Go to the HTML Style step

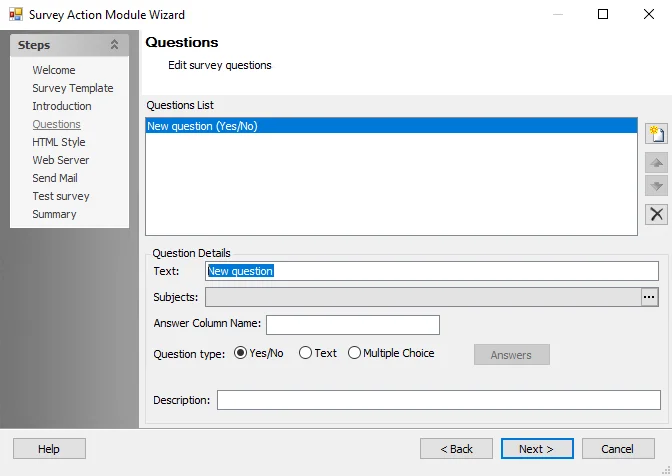click(x=59, y=142)
